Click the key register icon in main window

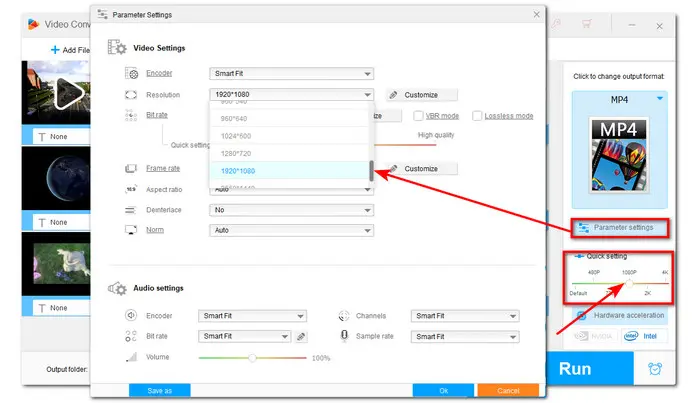pyautogui.click(x=556, y=24)
